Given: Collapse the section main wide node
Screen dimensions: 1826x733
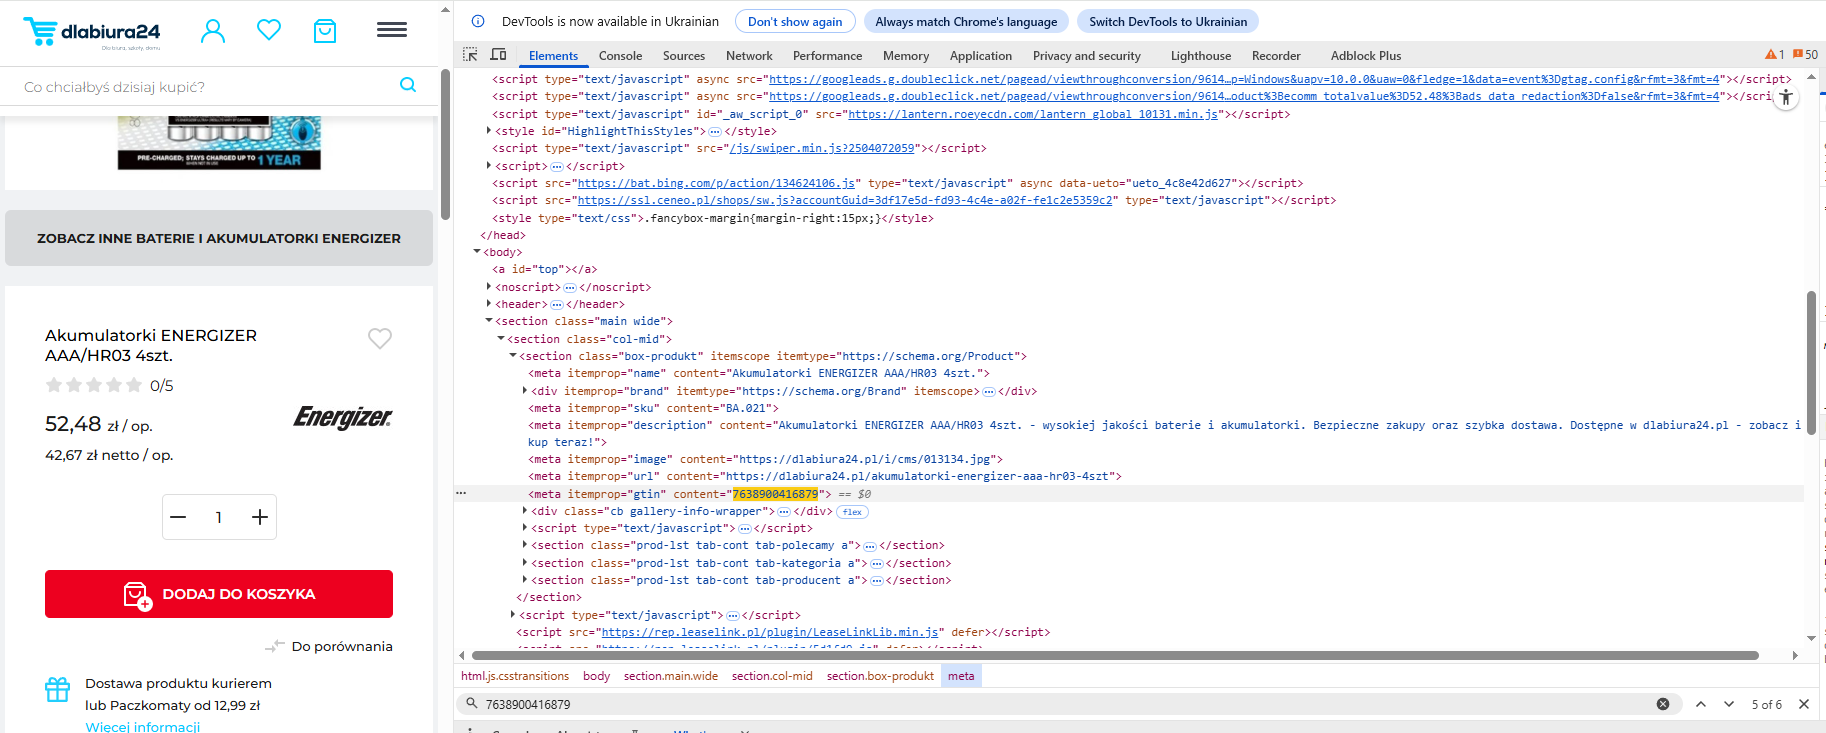Looking at the screenshot, I should click(x=489, y=321).
